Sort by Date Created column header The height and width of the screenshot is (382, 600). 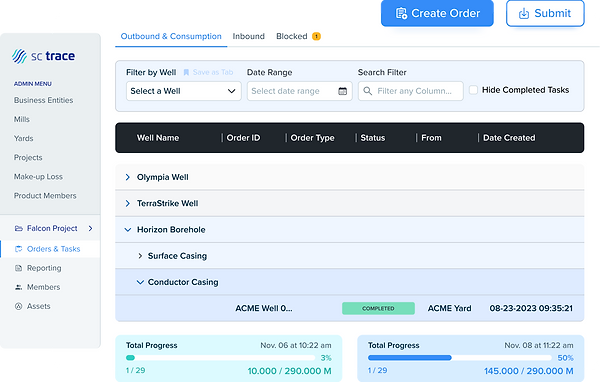pos(509,138)
